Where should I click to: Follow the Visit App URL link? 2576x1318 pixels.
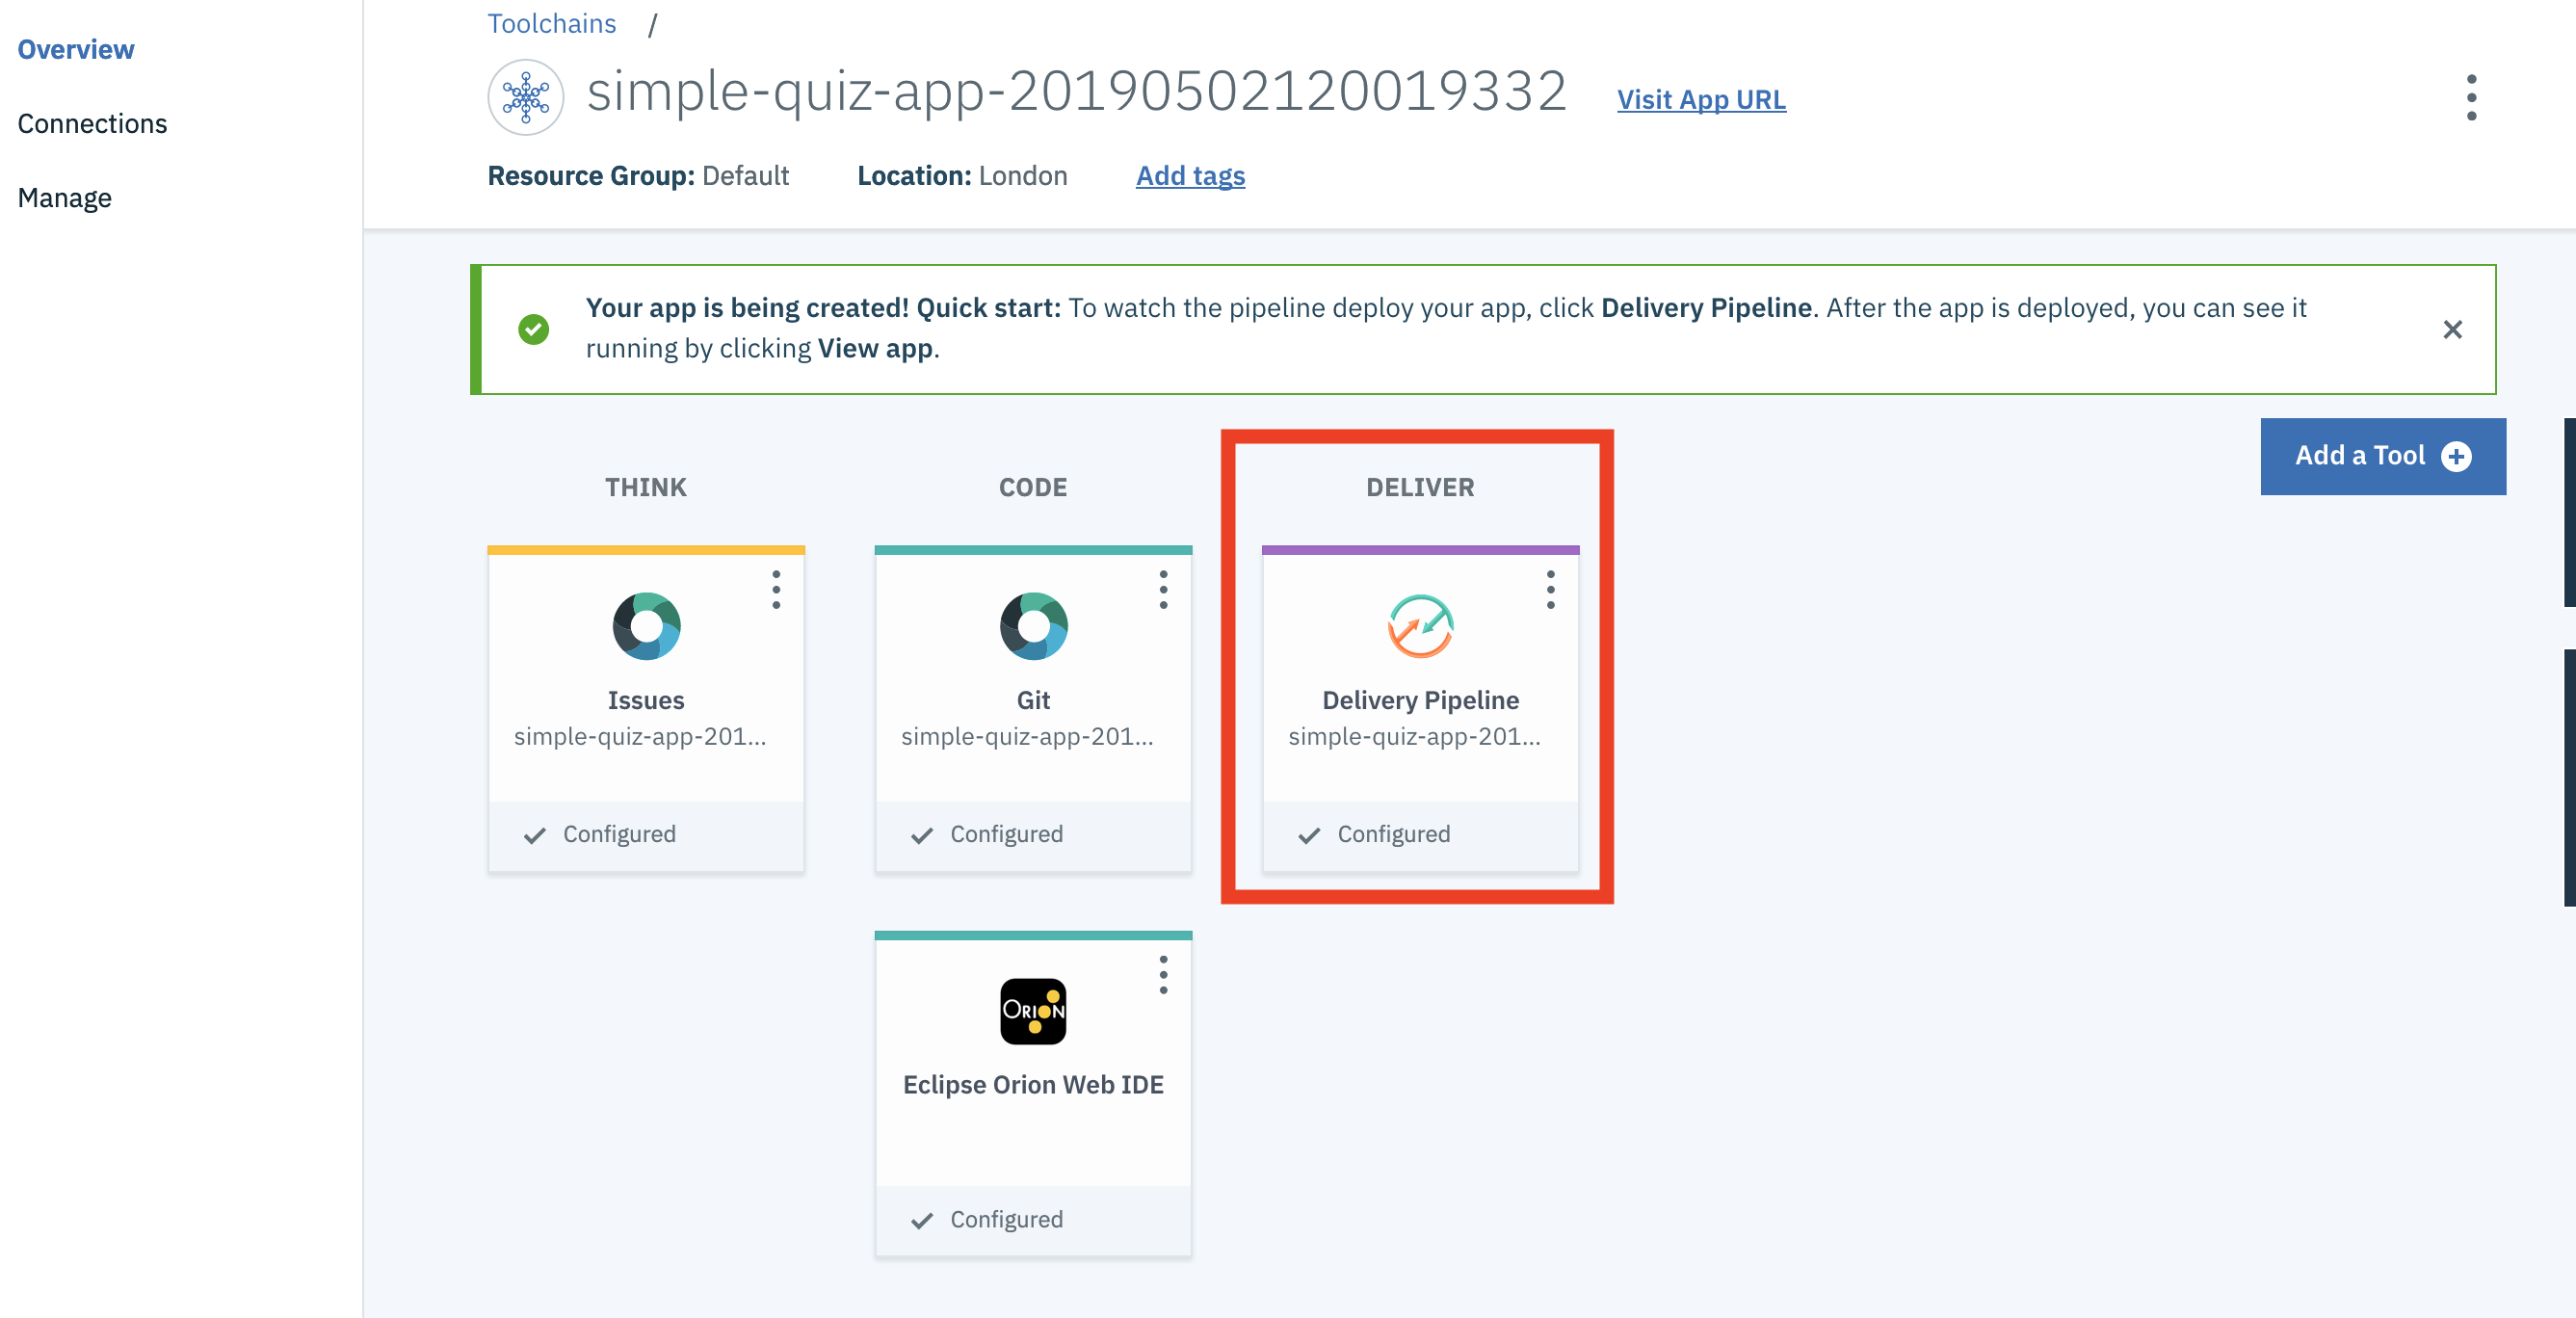pyautogui.click(x=1701, y=100)
